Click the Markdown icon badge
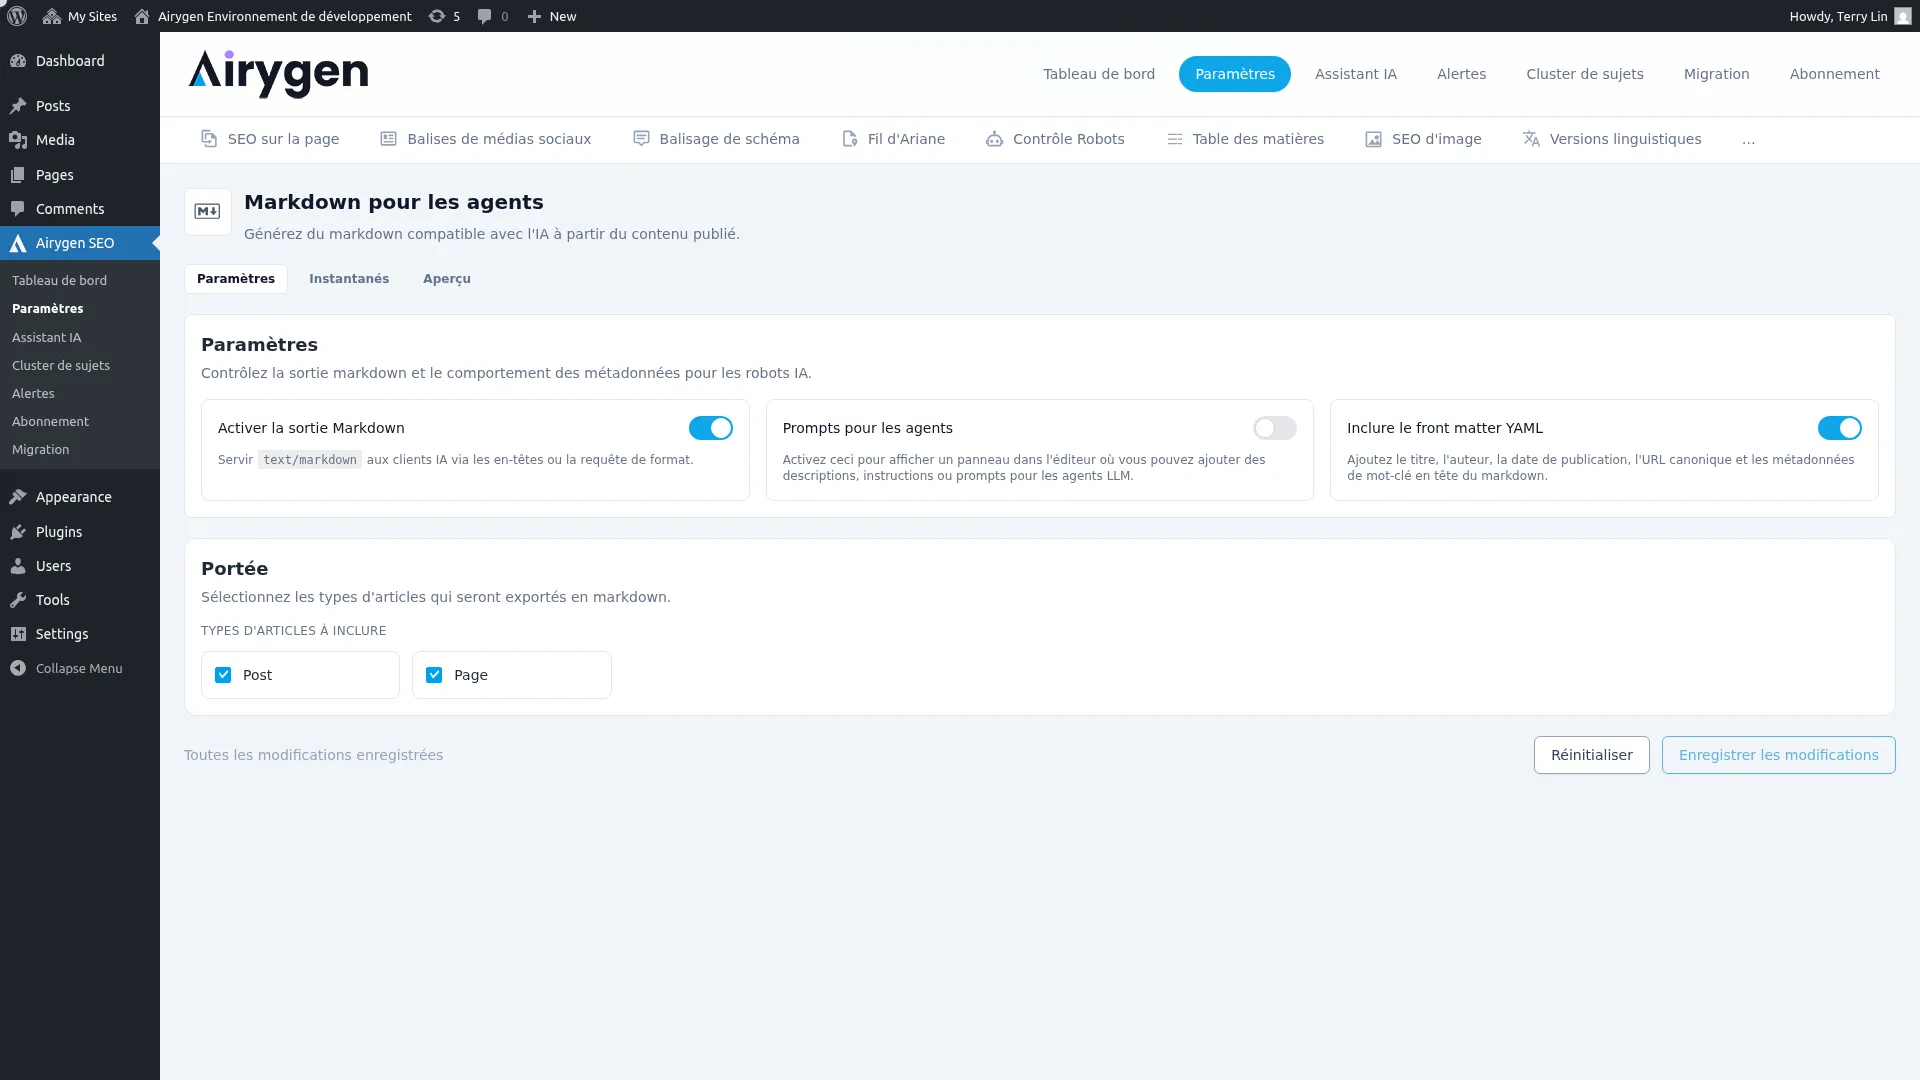Image resolution: width=1920 pixels, height=1080 pixels. click(x=208, y=212)
